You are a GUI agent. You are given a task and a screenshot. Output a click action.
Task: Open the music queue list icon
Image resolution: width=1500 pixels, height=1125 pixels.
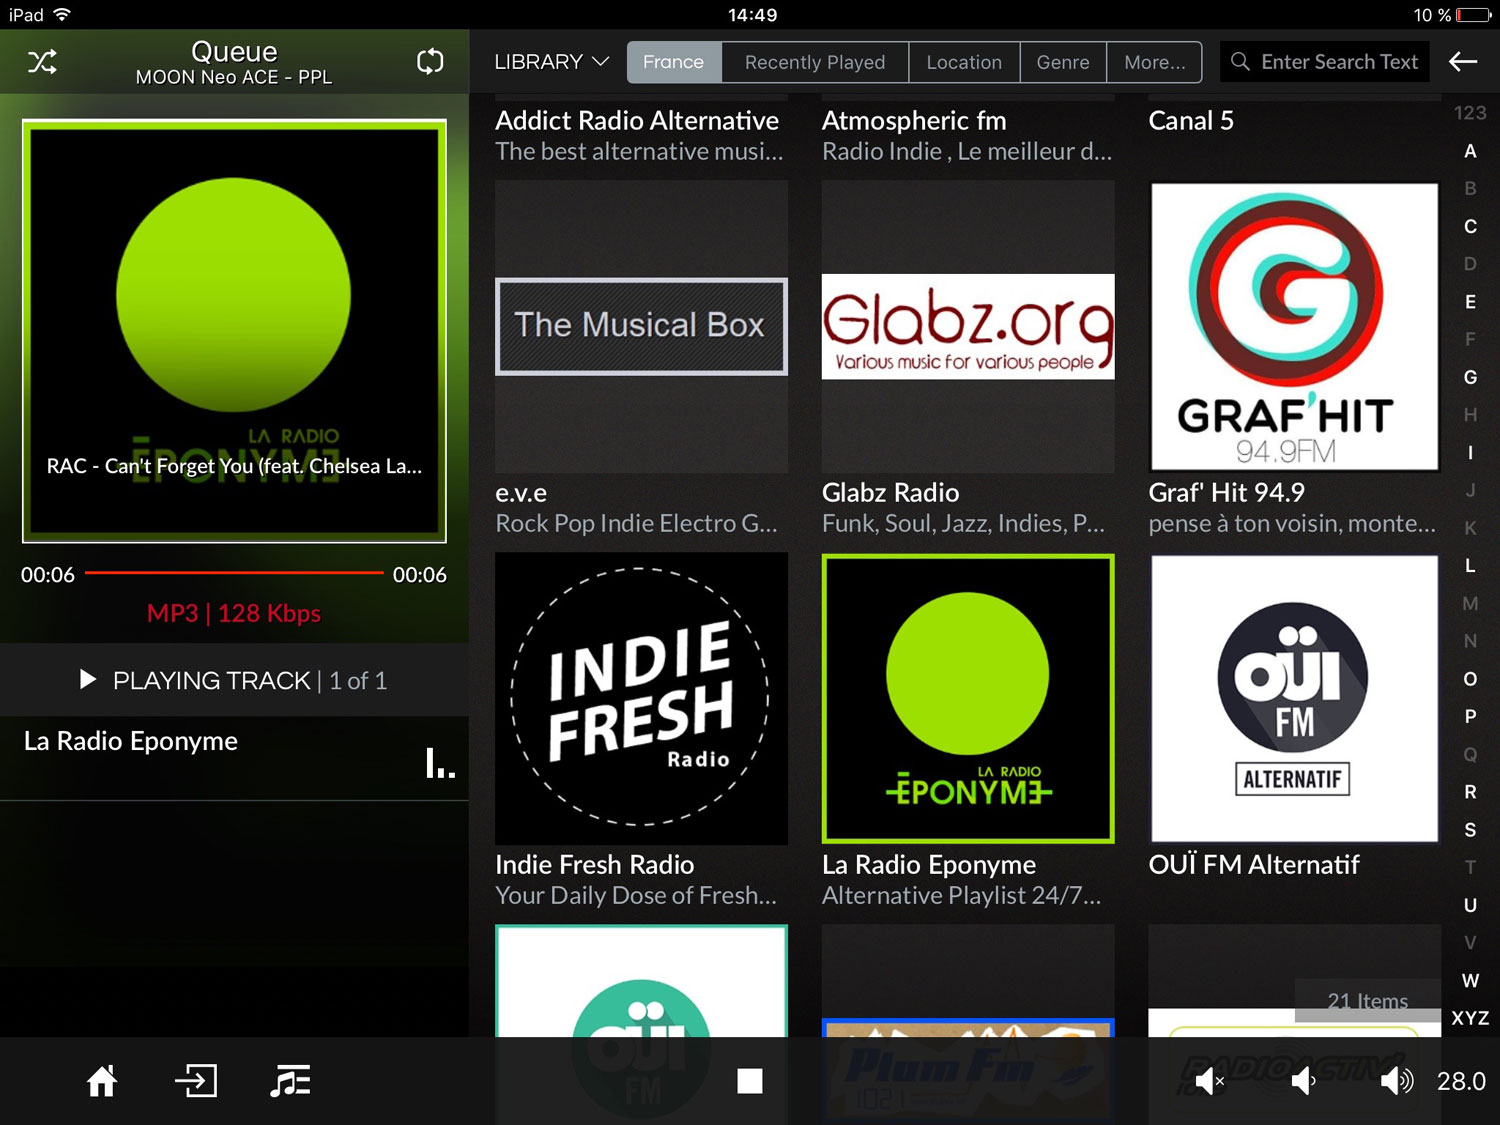tap(290, 1081)
